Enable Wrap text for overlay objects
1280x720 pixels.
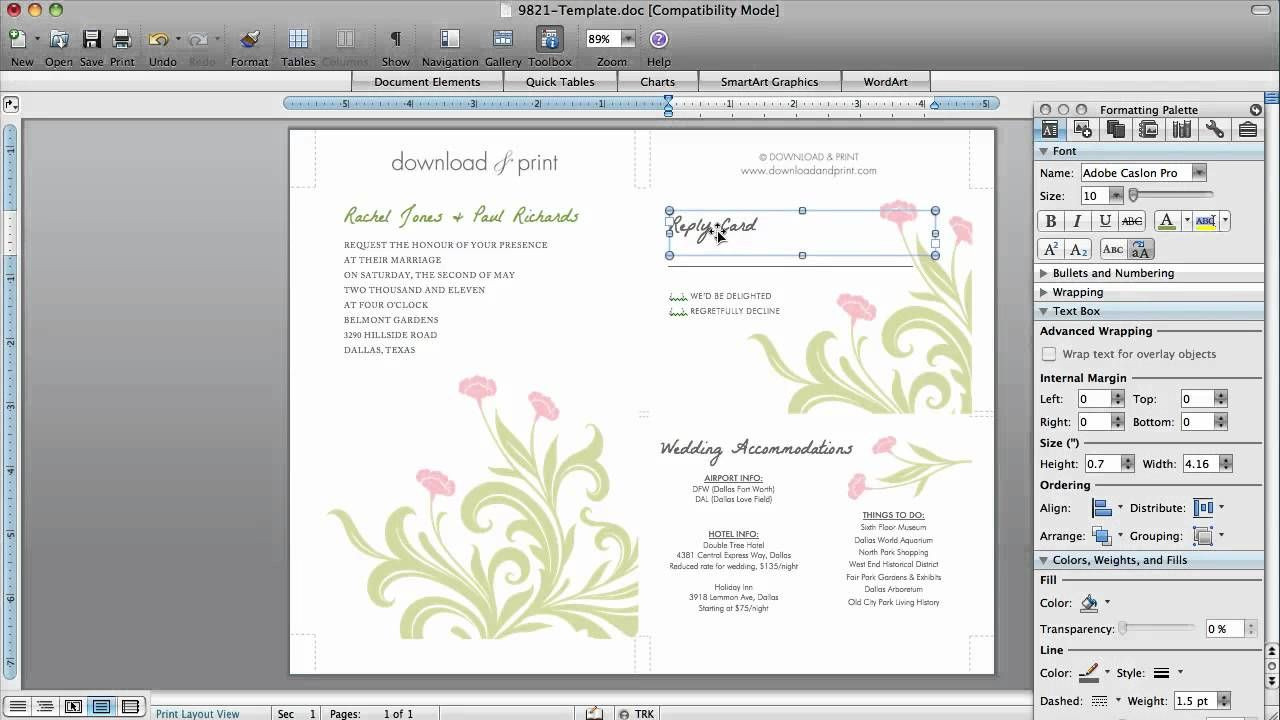point(1049,353)
